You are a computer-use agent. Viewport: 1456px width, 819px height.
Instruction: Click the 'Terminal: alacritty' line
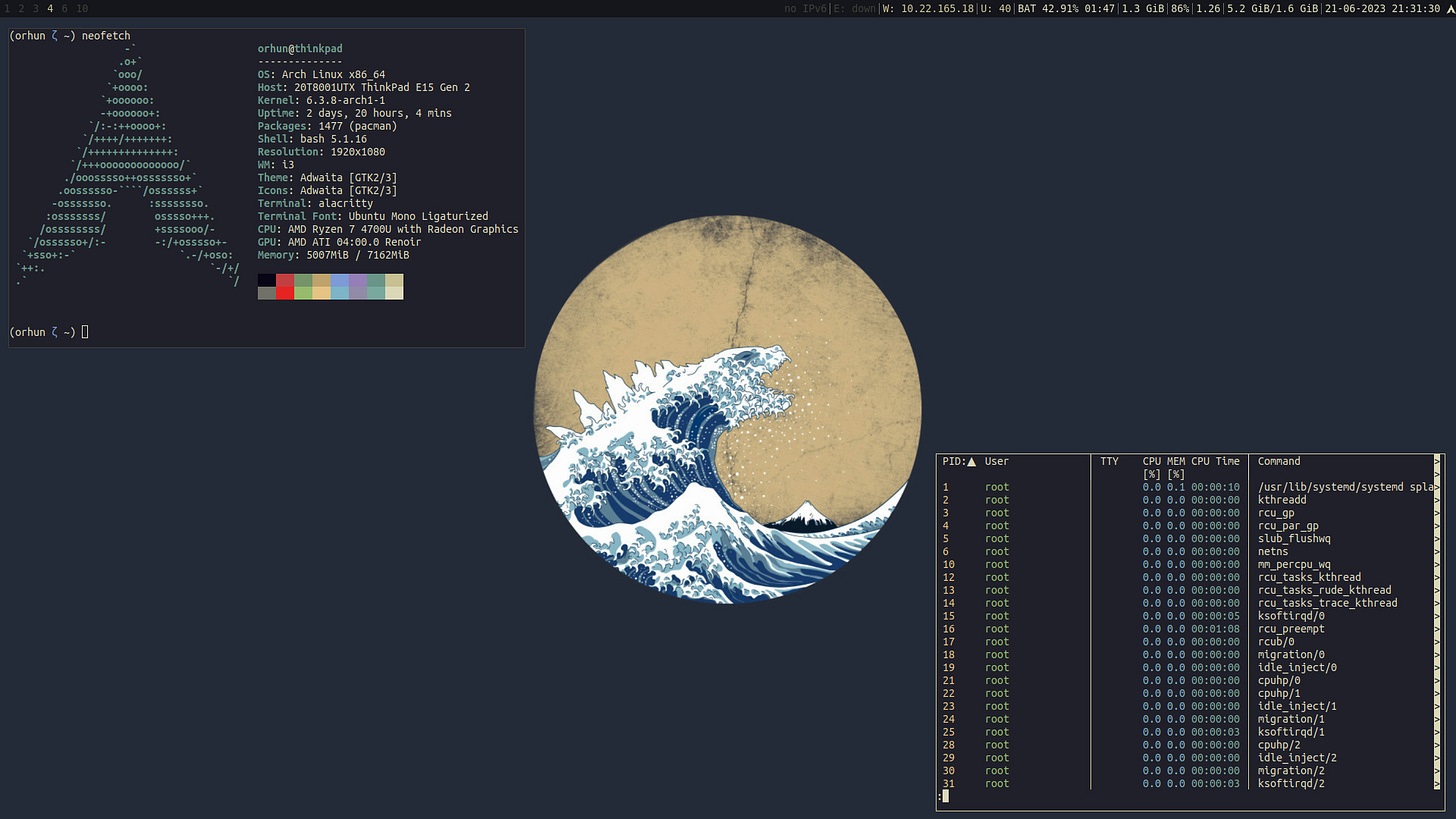tap(315, 203)
